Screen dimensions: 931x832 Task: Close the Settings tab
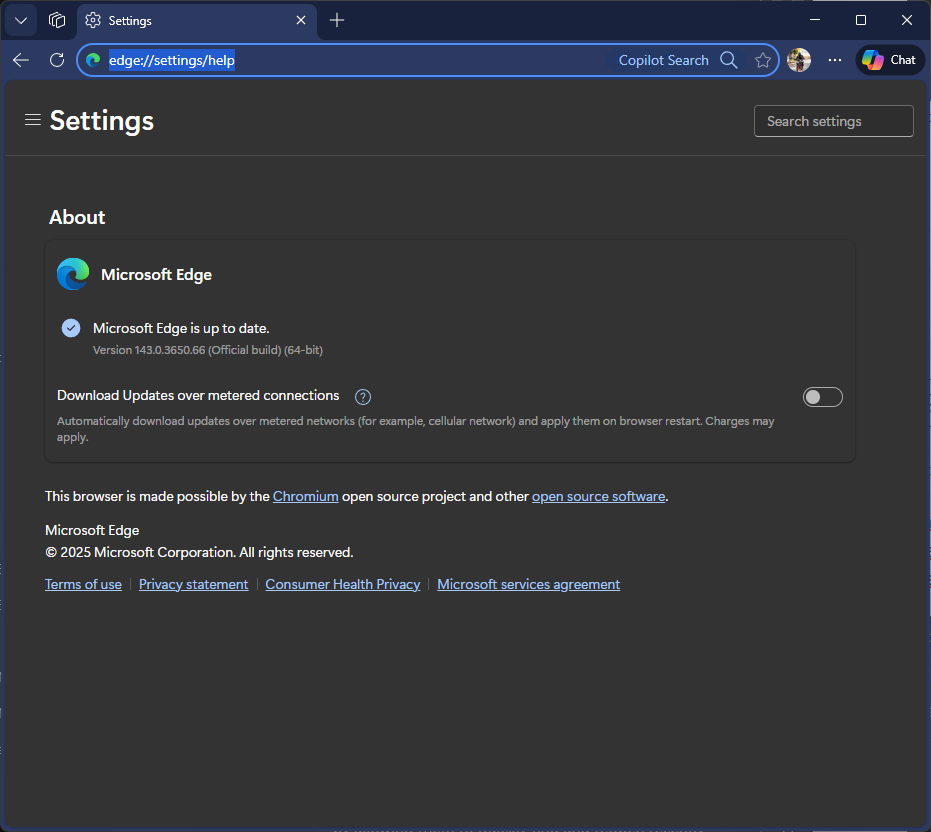(301, 20)
